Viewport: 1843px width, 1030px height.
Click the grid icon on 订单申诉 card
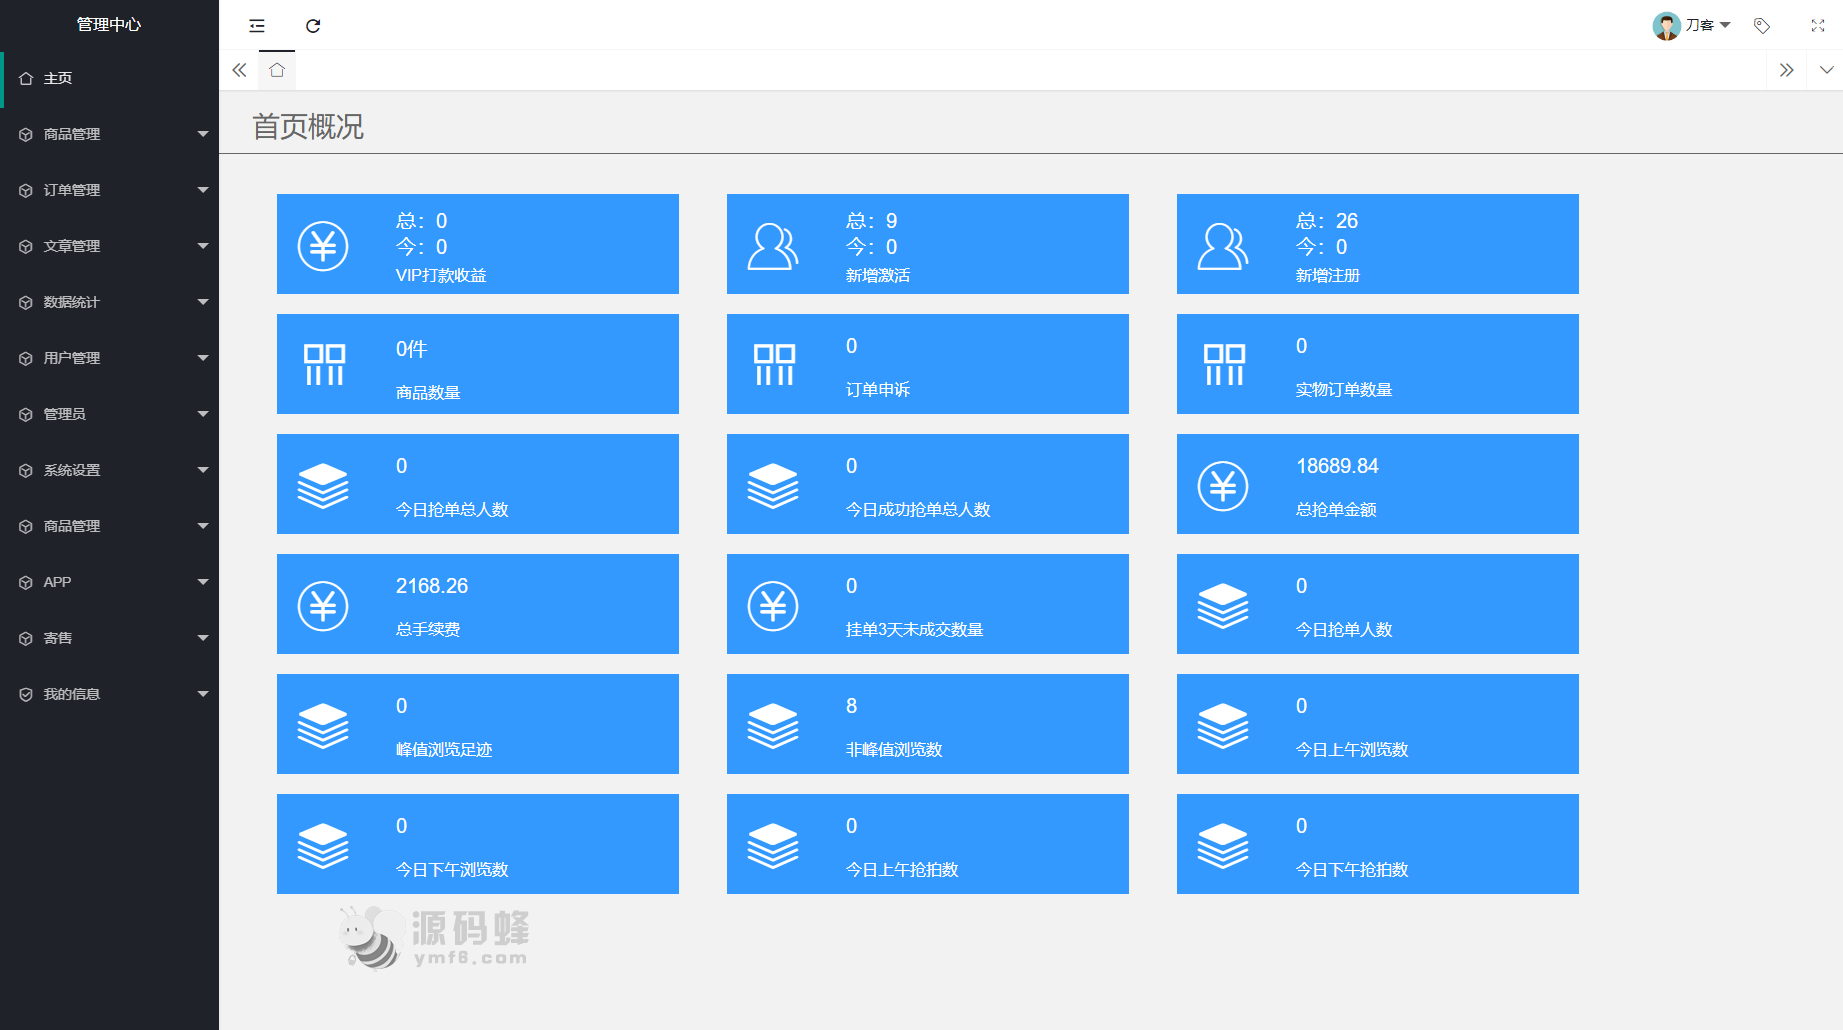point(774,365)
